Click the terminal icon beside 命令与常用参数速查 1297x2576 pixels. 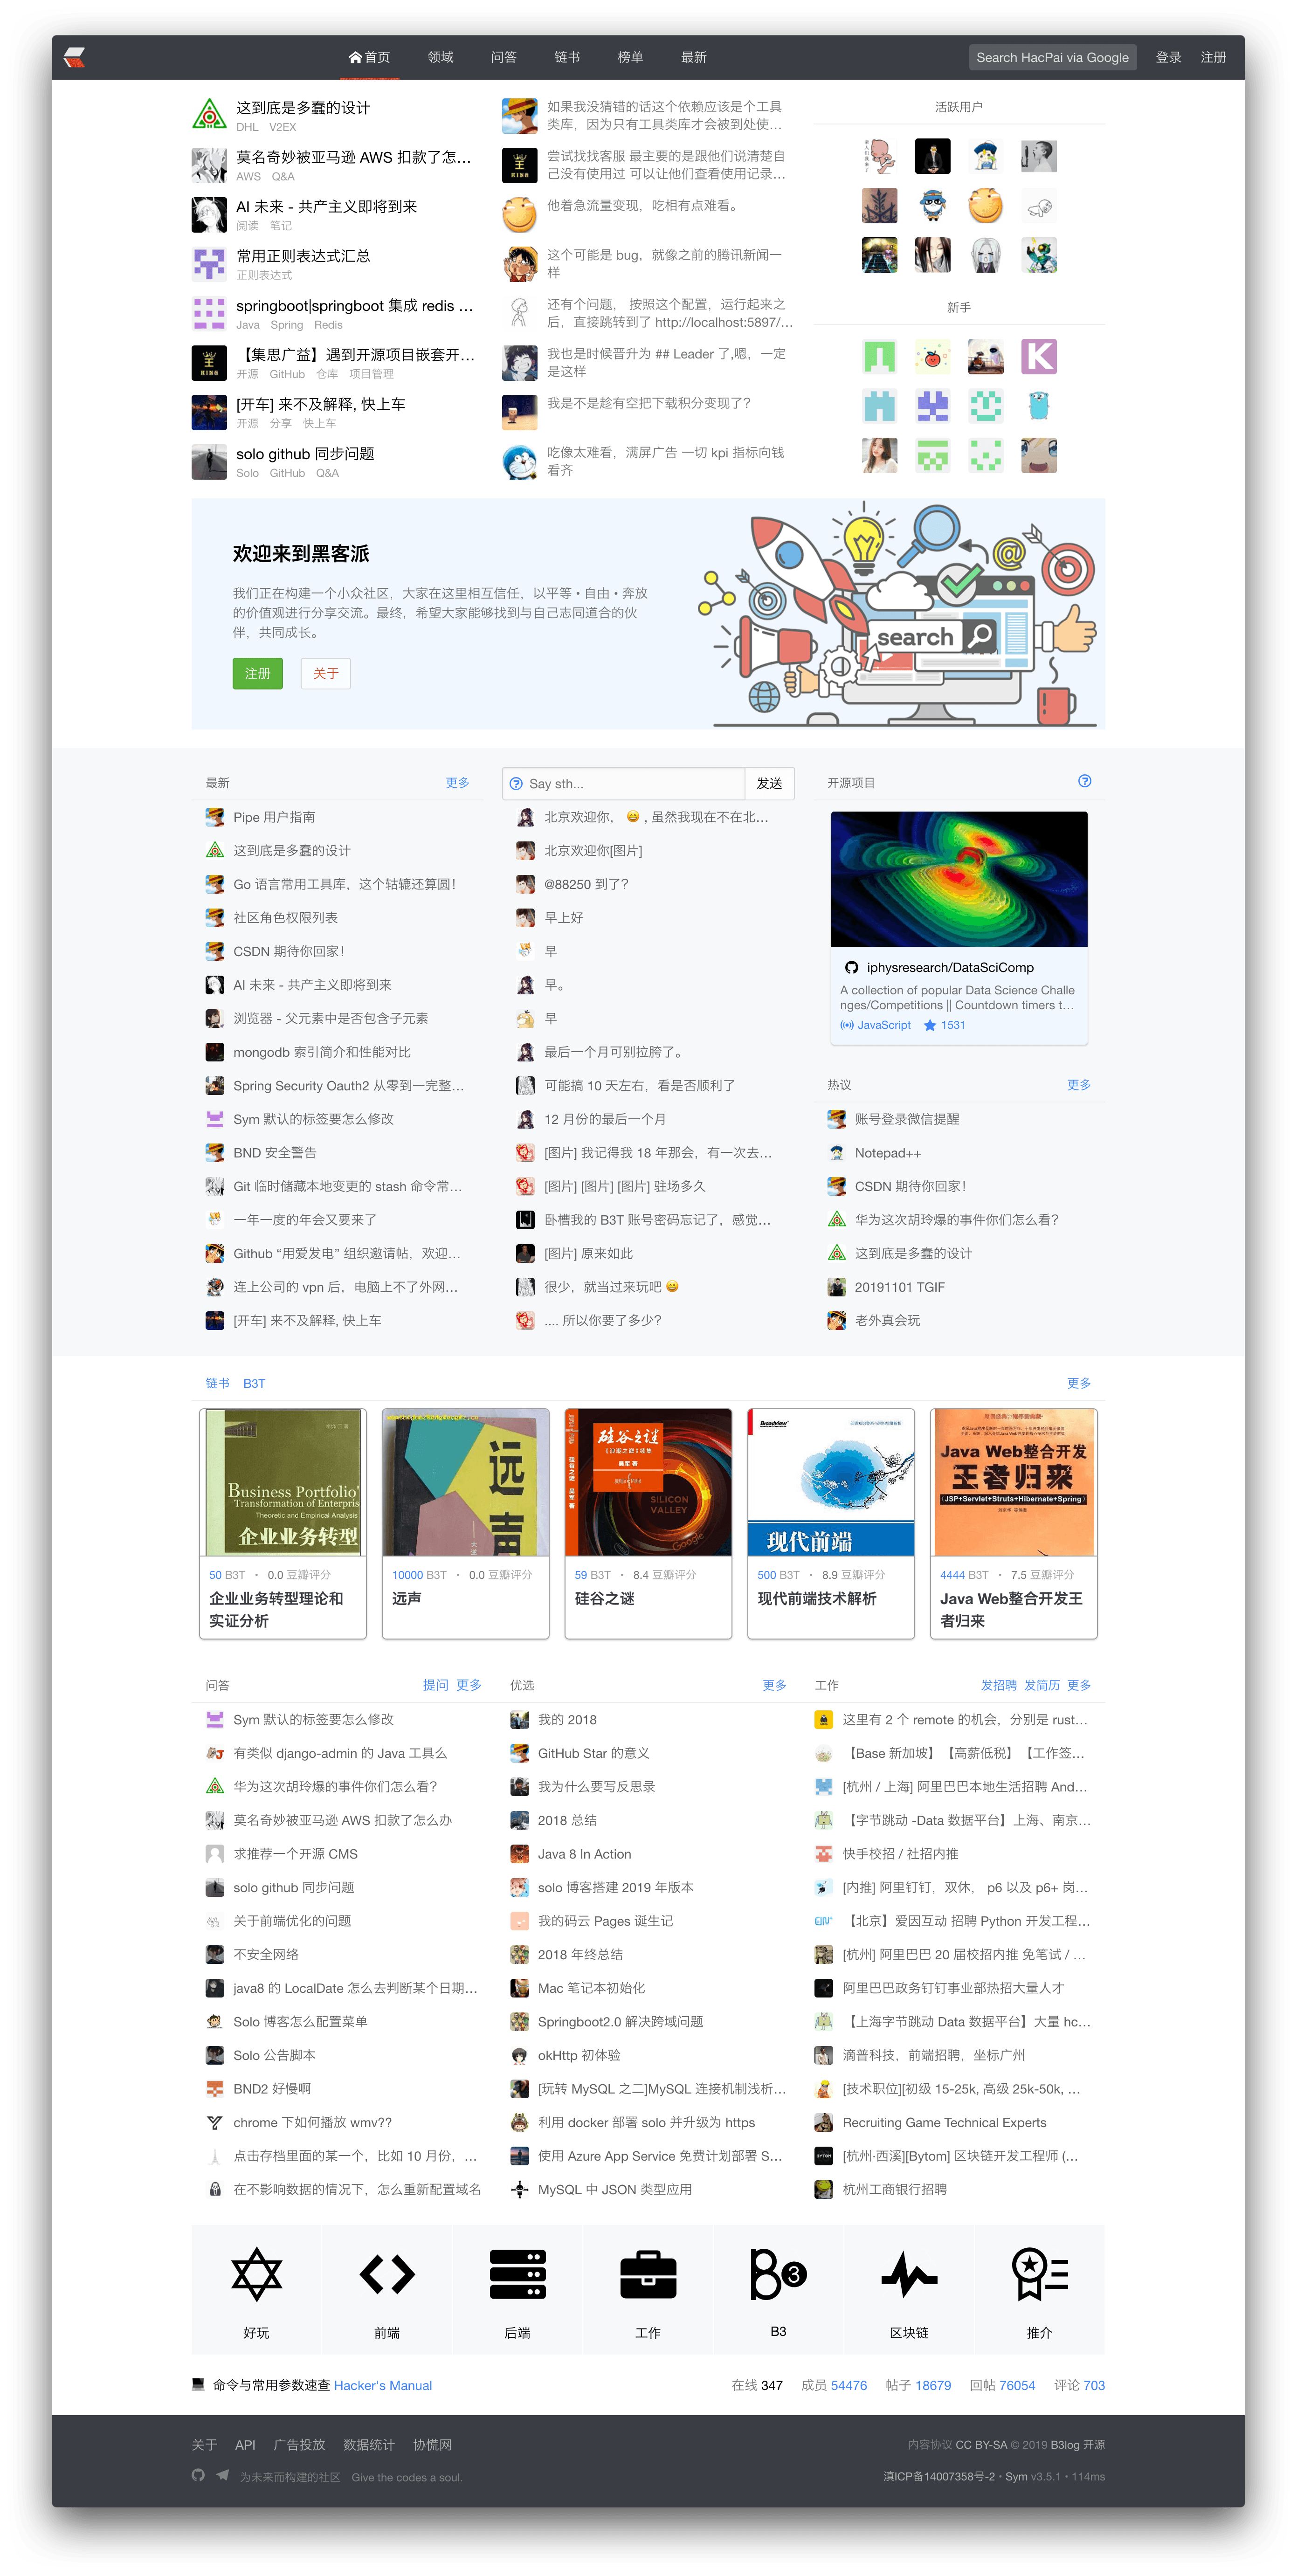[x=198, y=2384]
